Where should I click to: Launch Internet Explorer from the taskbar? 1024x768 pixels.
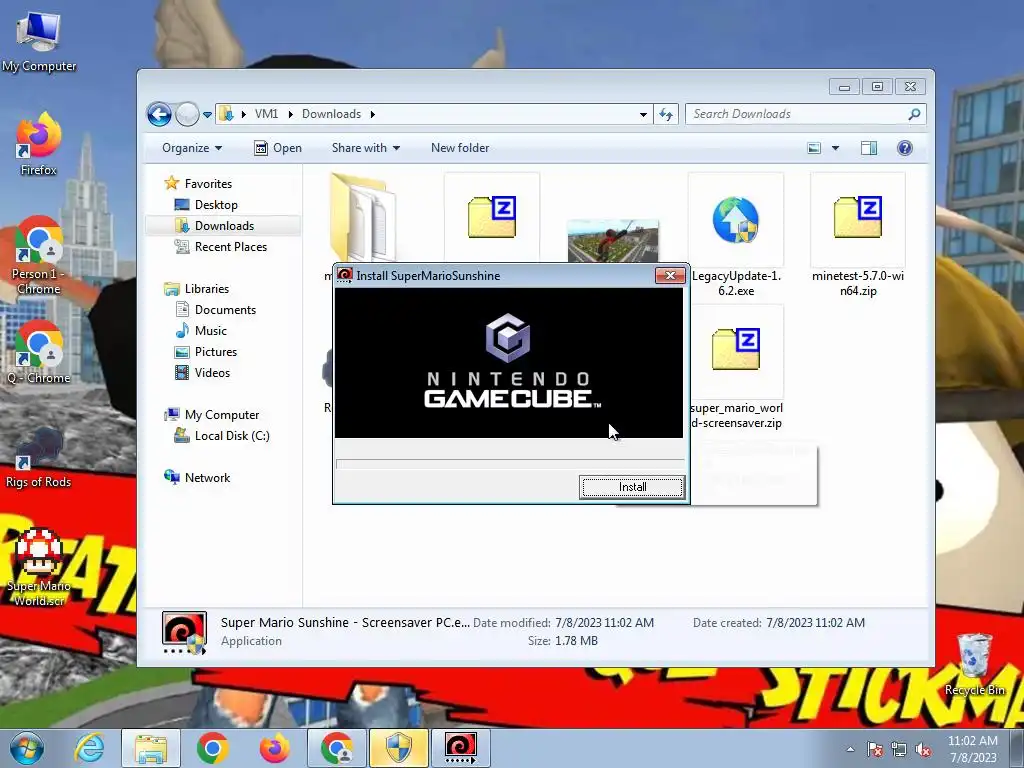(89, 748)
